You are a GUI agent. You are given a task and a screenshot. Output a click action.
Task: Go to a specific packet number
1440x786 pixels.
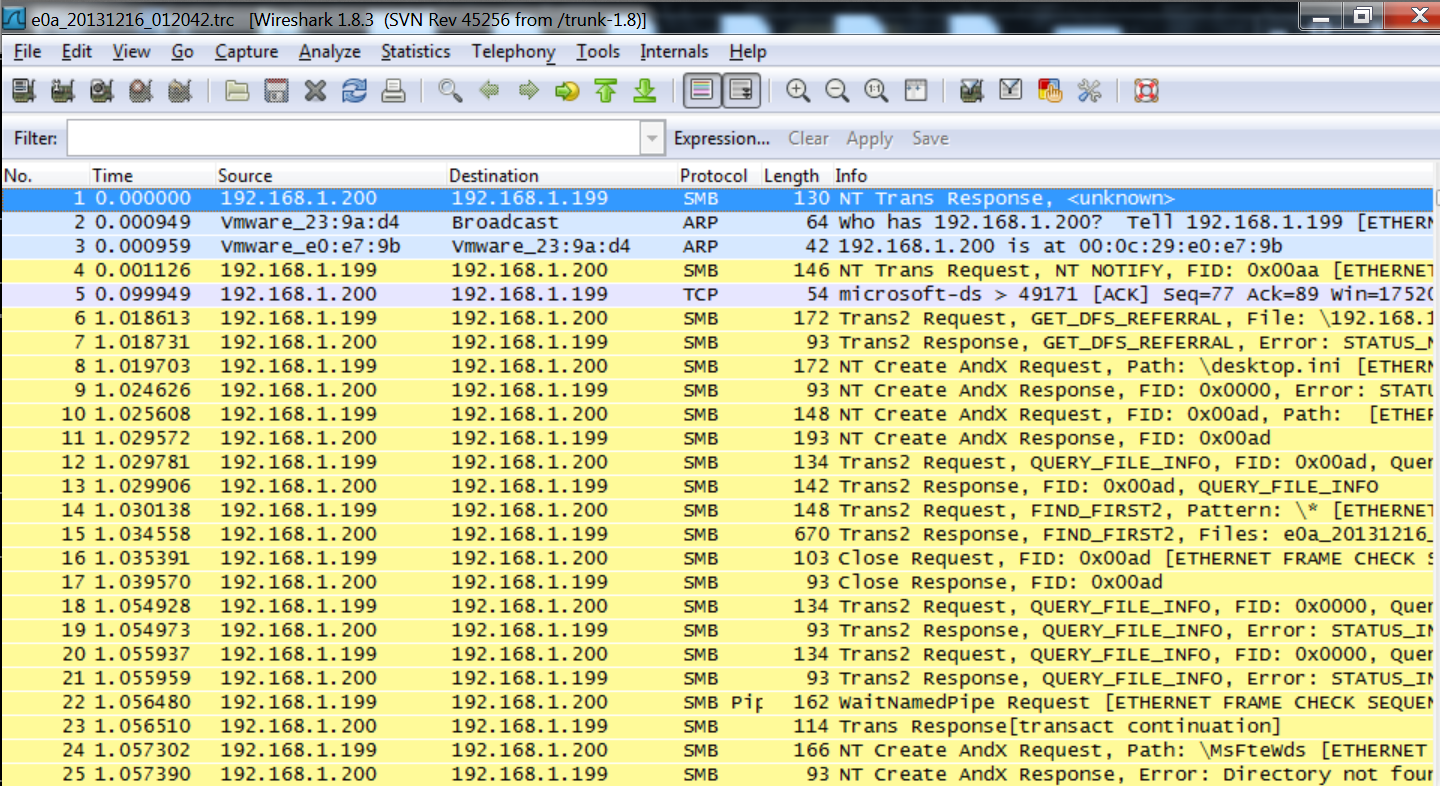tap(567, 91)
